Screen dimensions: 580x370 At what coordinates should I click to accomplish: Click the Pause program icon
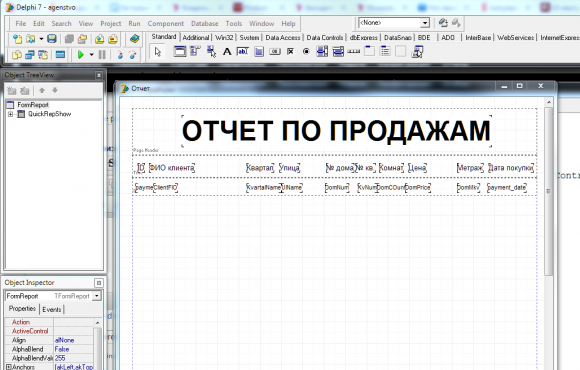pyautogui.click(x=102, y=55)
